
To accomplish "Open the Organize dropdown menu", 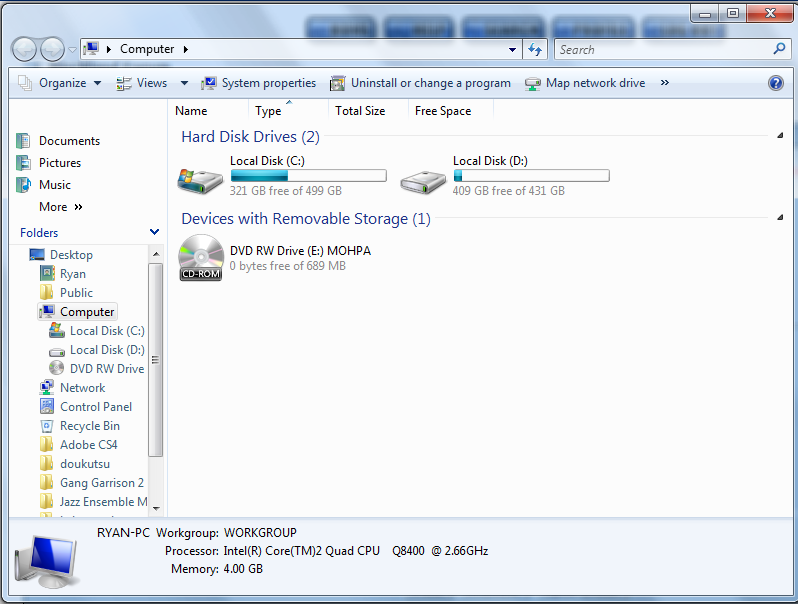I will 60,83.
